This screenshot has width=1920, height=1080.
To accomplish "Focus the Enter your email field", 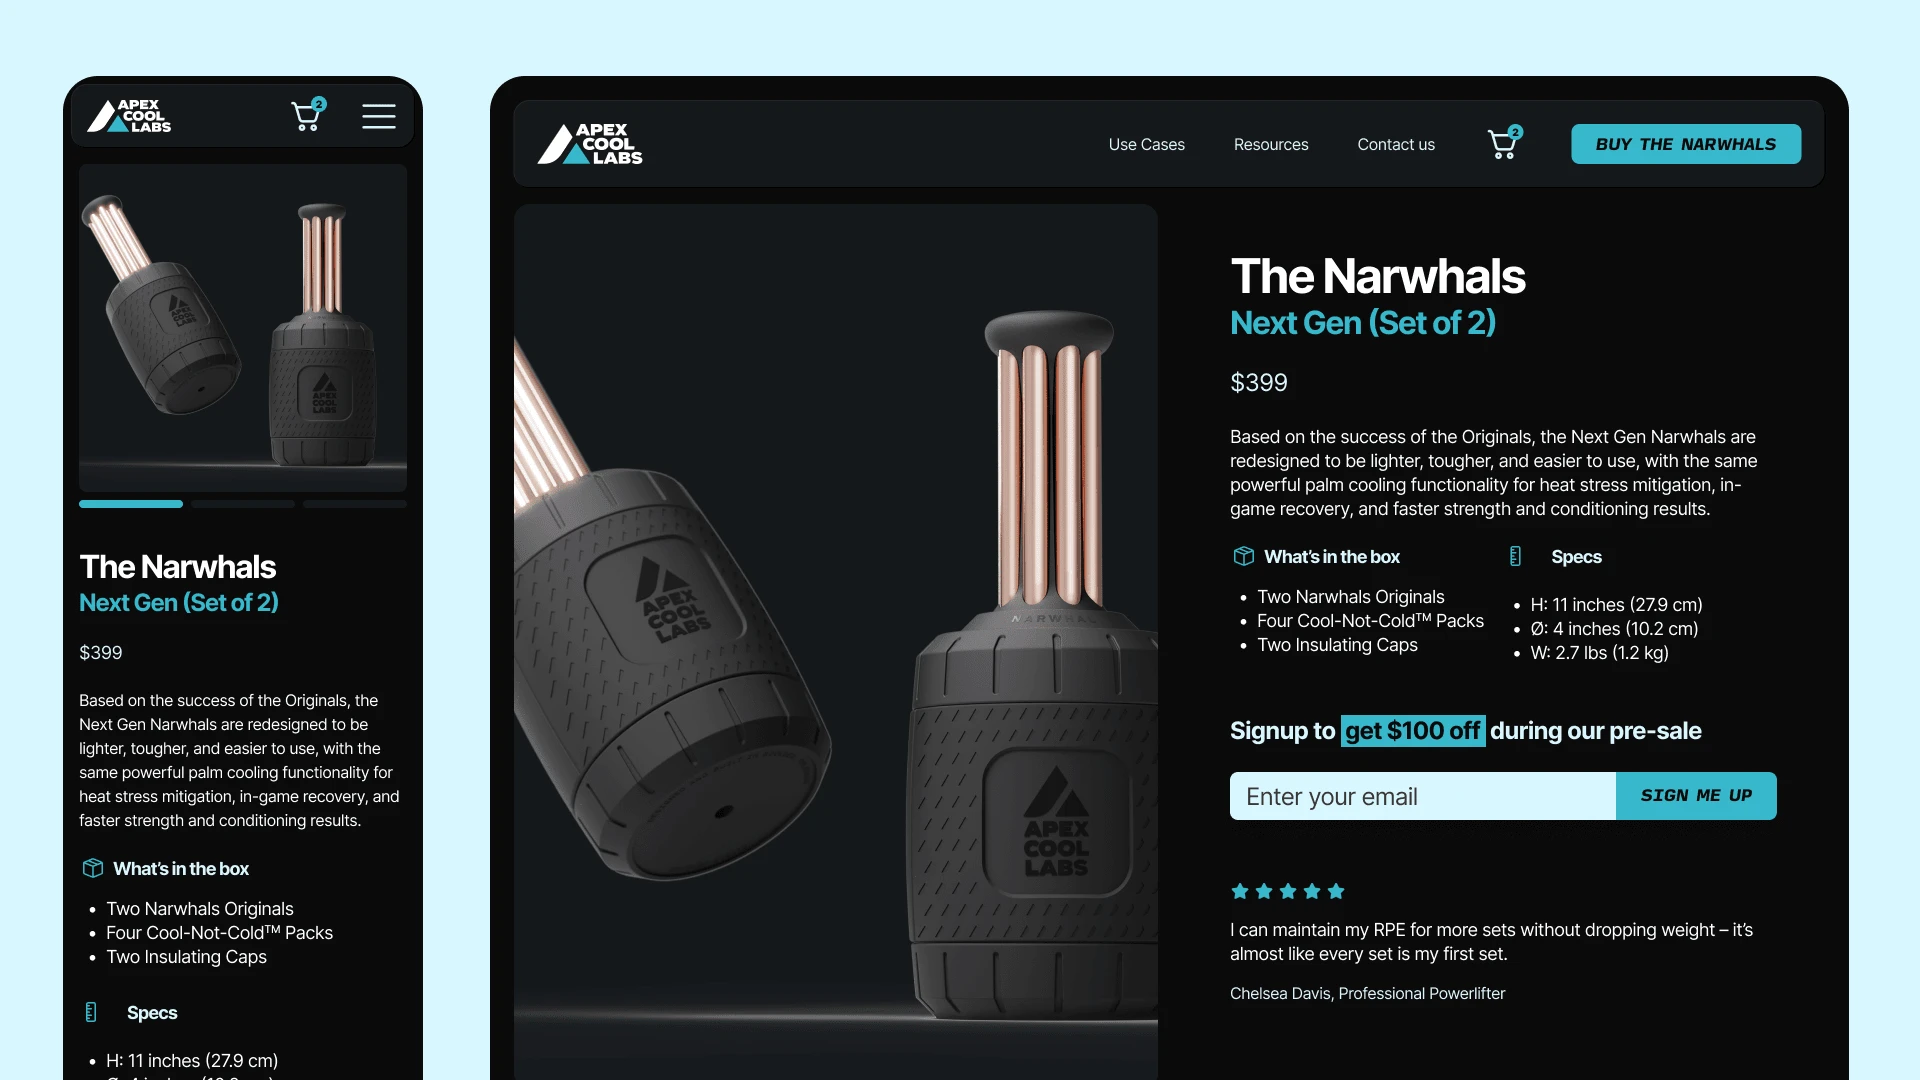I will tap(1422, 796).
